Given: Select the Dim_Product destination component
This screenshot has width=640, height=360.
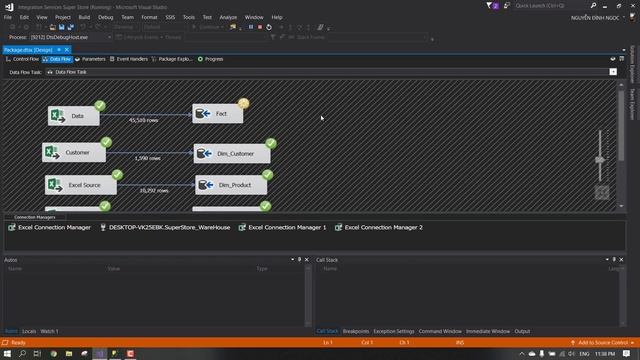Looking at the screenshot, I should pos(231,185).
